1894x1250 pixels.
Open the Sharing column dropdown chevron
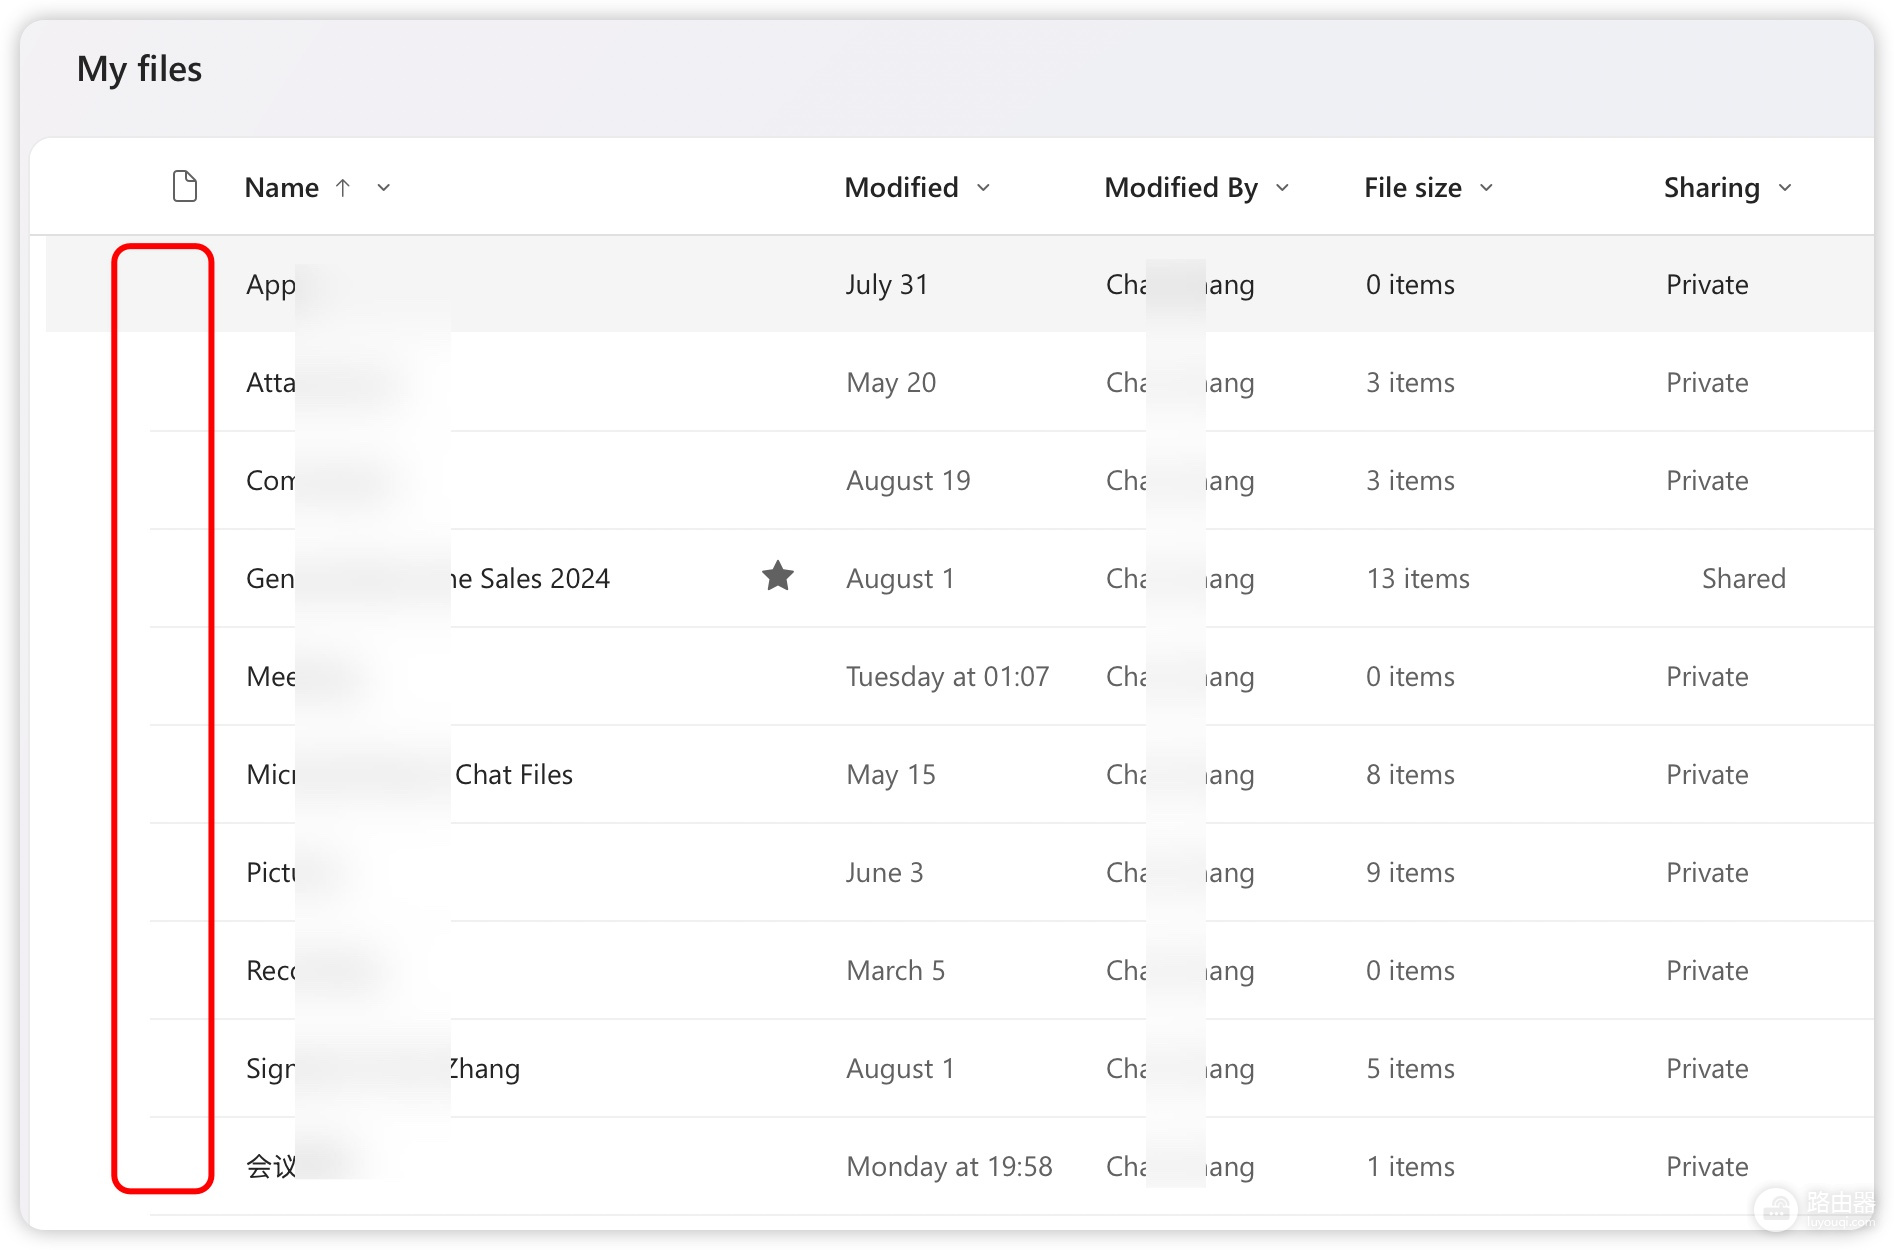(1785, 188)
